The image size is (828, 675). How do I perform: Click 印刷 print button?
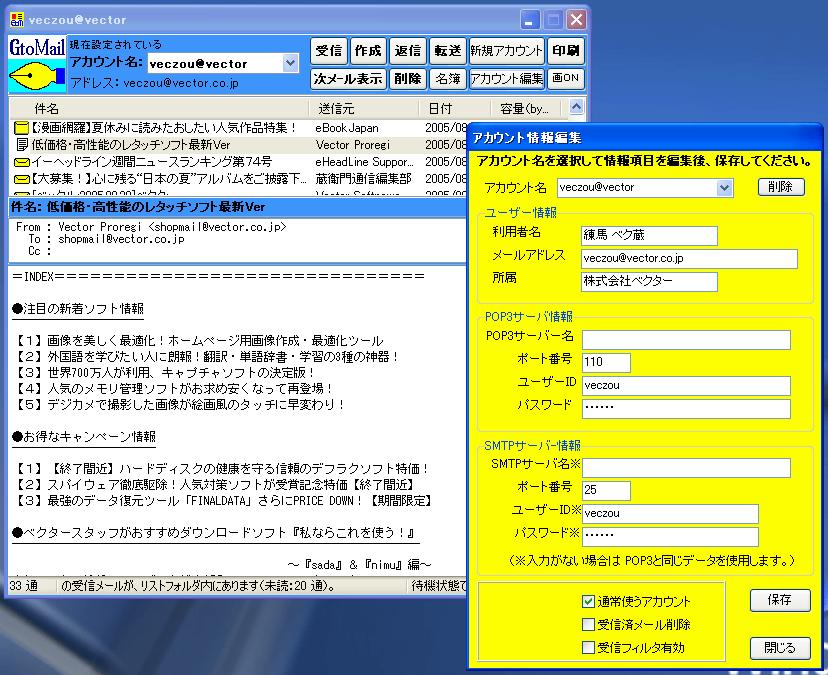click(x=566, y=51)
